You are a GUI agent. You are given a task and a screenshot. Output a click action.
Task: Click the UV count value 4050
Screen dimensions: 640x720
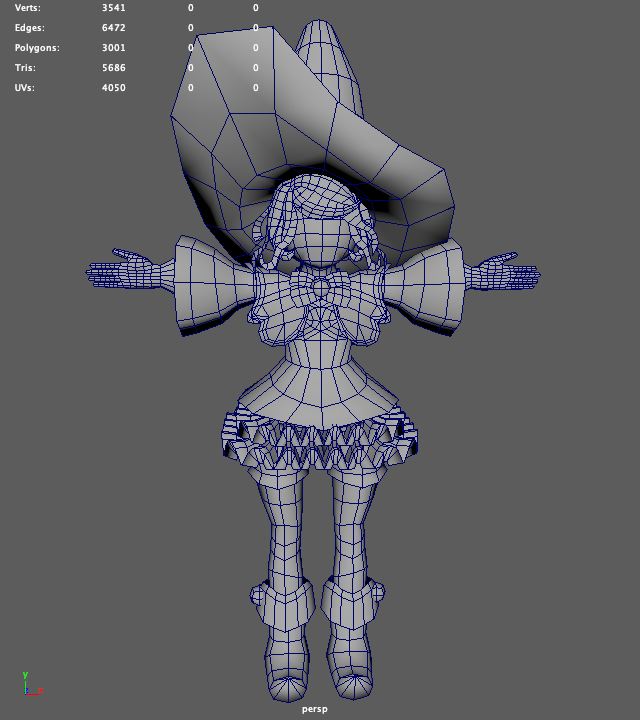tap(113, 87)
